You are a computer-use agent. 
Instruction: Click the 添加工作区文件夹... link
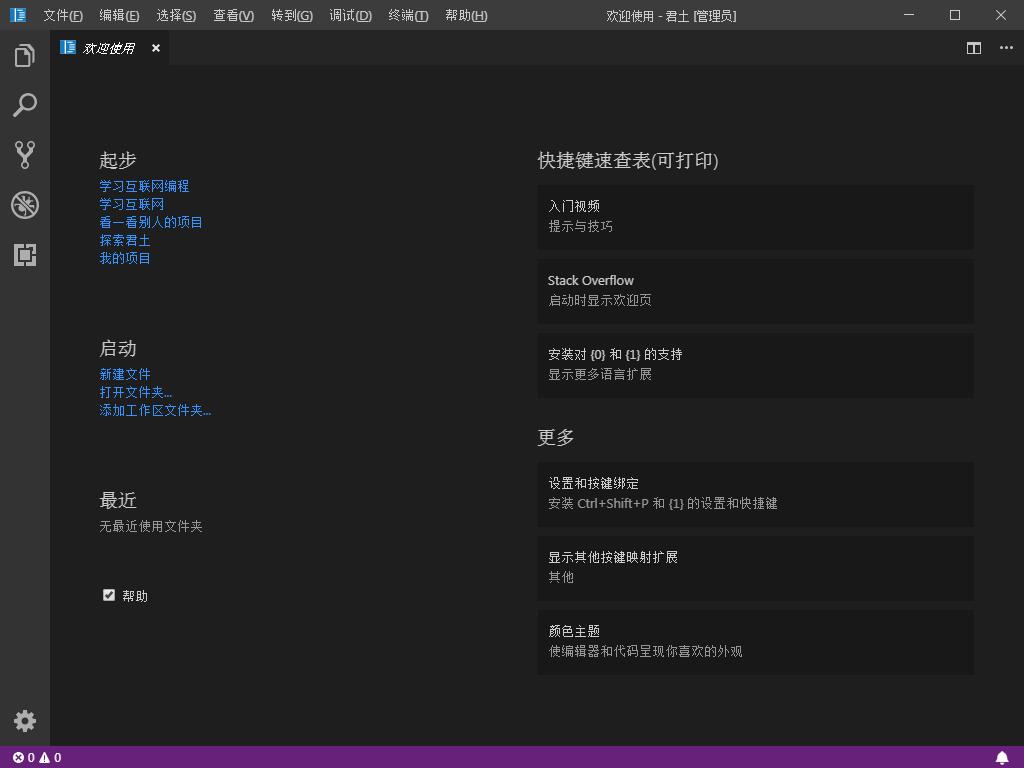coord(155,410)
